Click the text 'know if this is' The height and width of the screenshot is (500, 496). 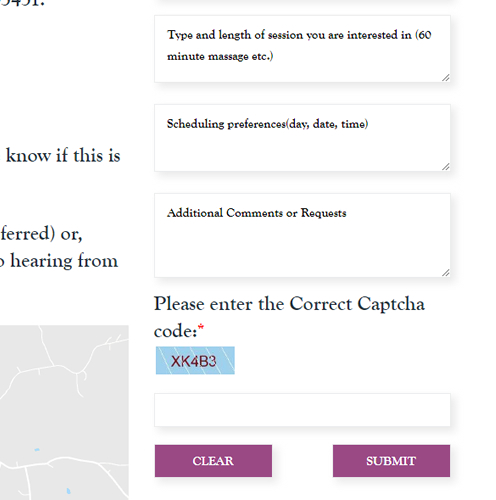(x=63, y=155)
